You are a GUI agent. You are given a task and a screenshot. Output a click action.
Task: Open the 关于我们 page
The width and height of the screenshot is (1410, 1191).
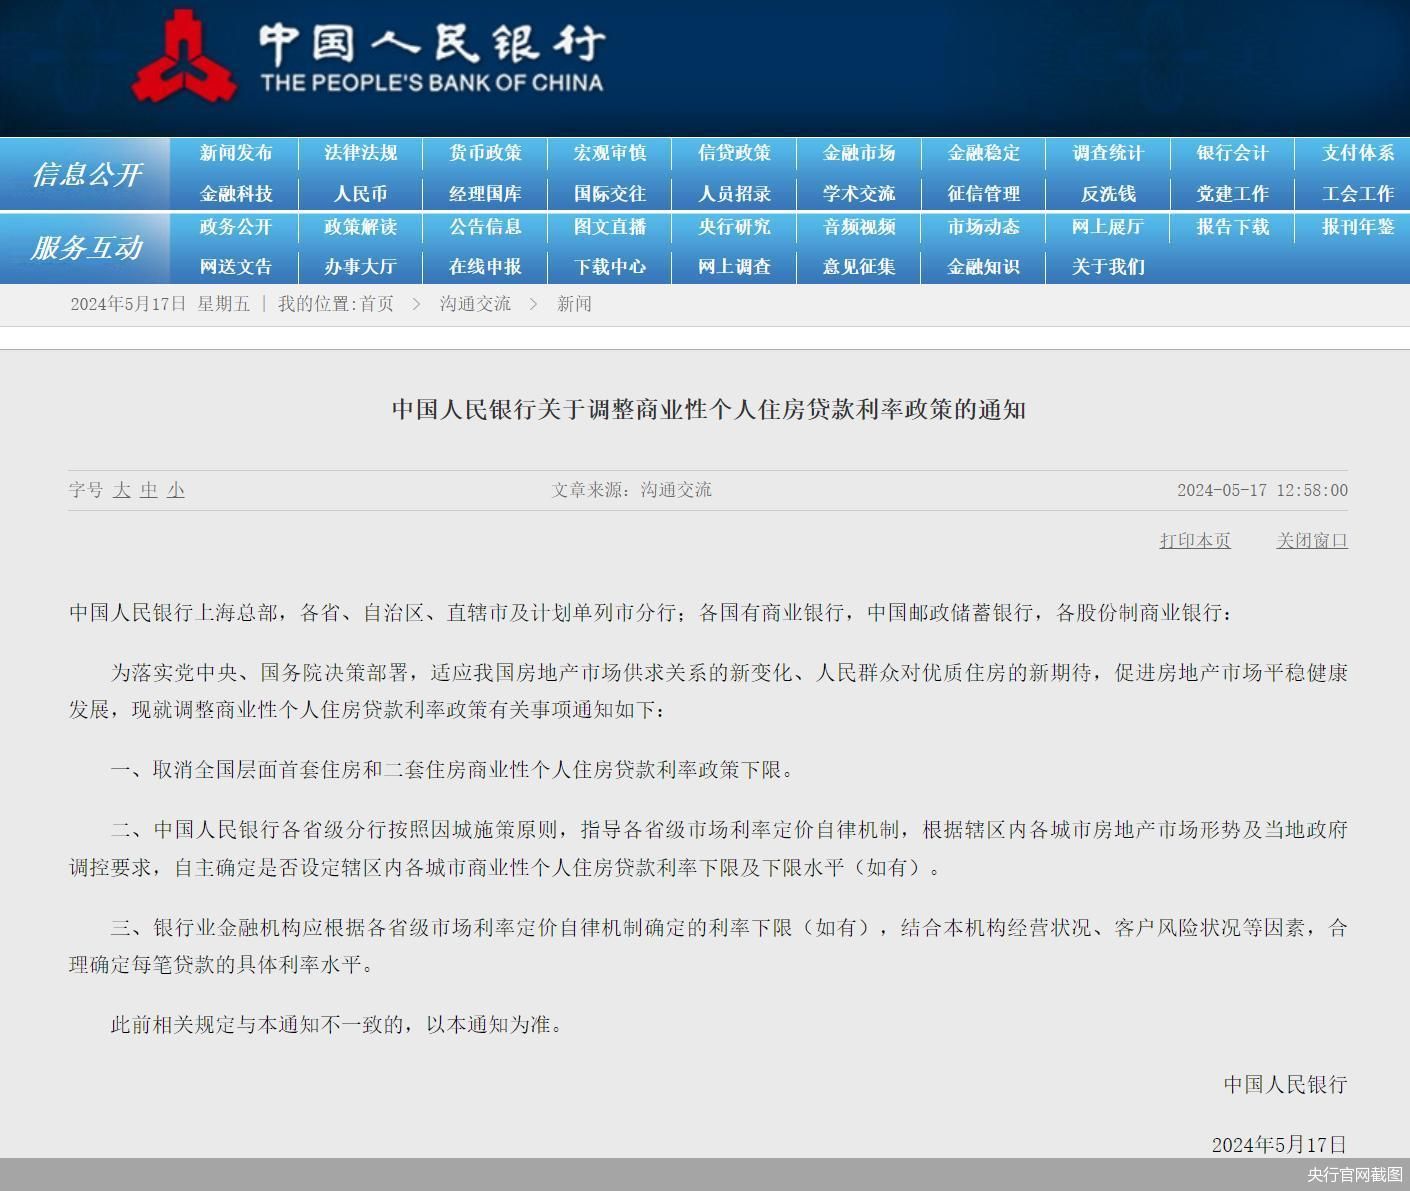[1108, 267]
